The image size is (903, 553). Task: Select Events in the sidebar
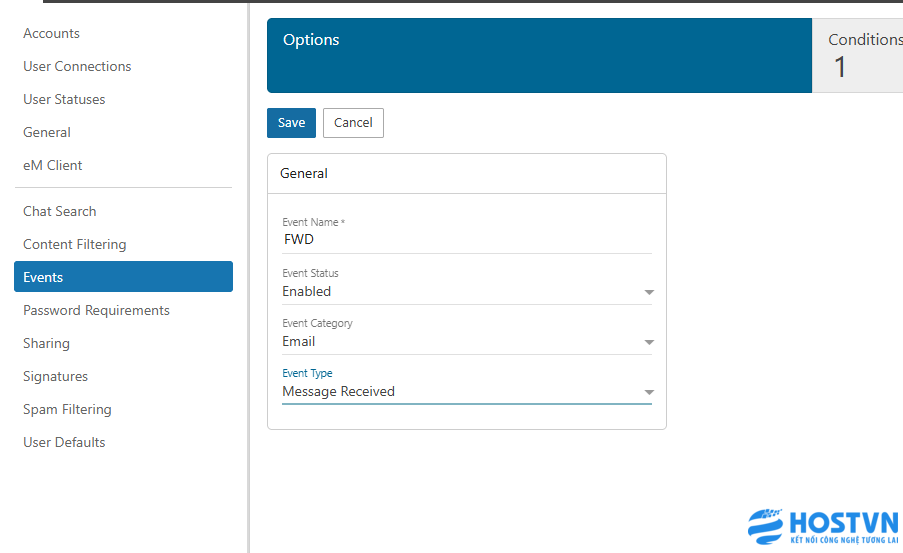123,277
